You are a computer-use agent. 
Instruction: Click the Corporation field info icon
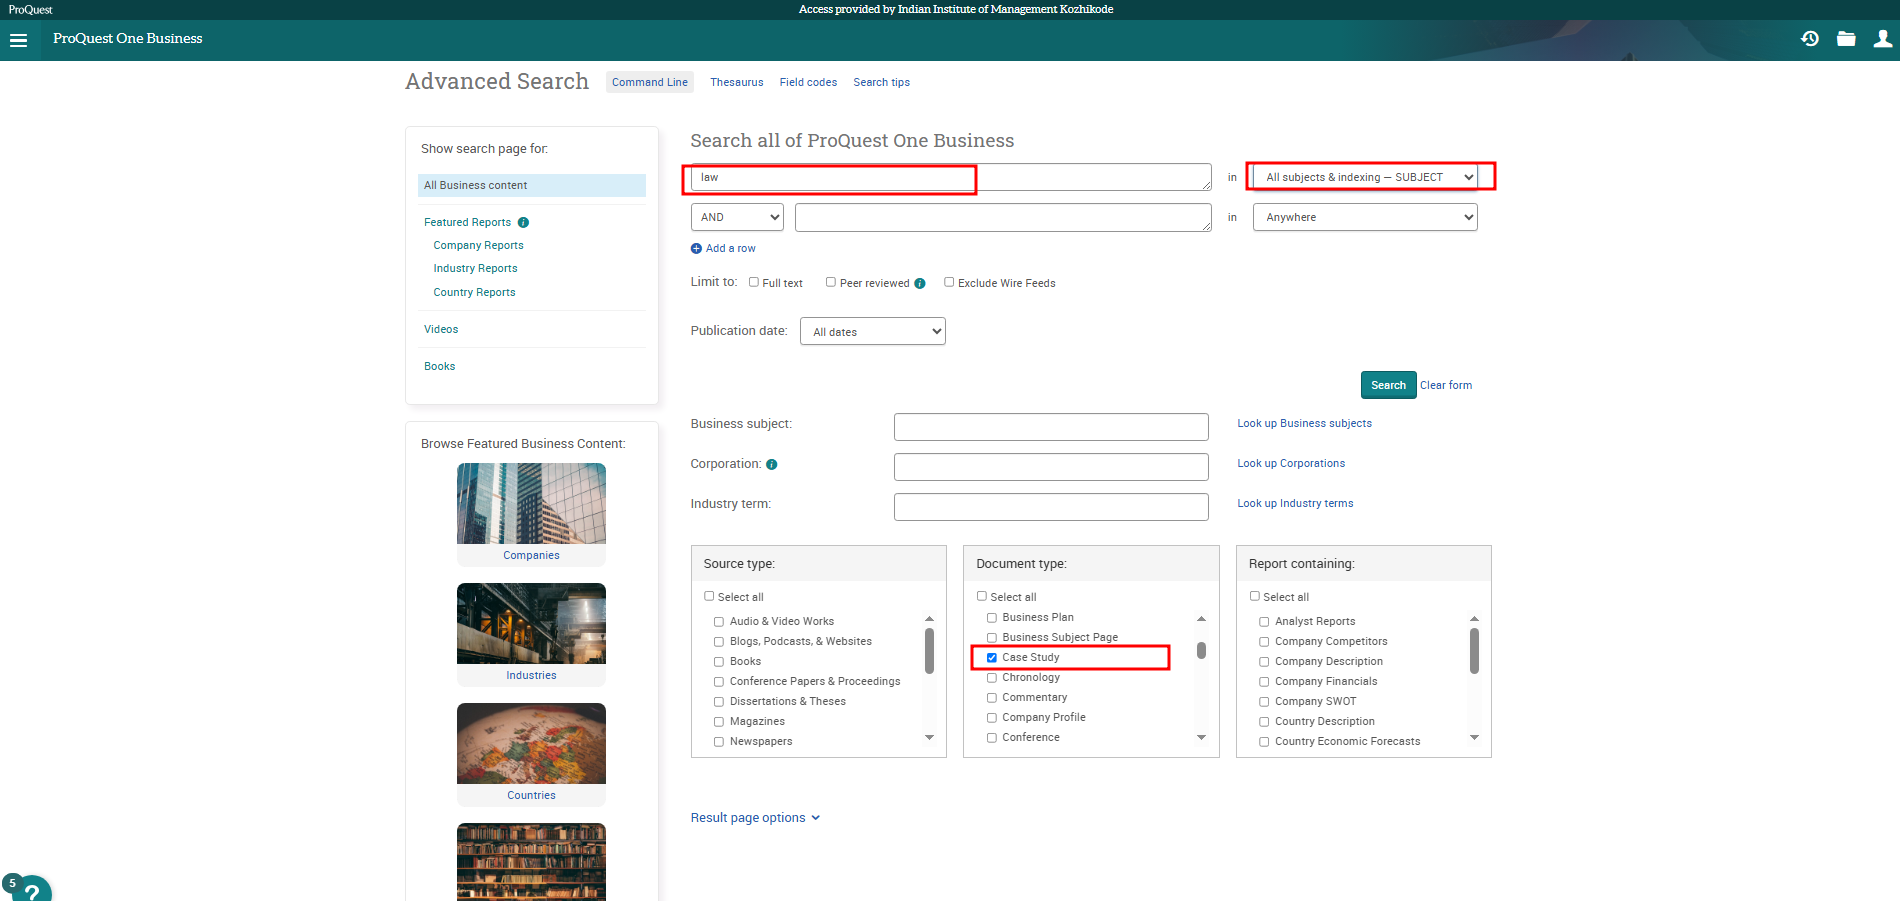[x=771, y=465]
